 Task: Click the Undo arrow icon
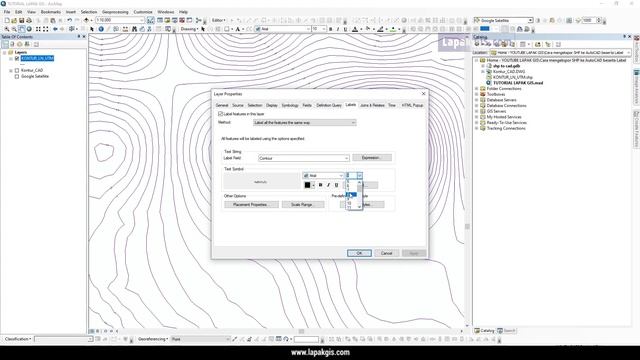click(x=69, y=20)
